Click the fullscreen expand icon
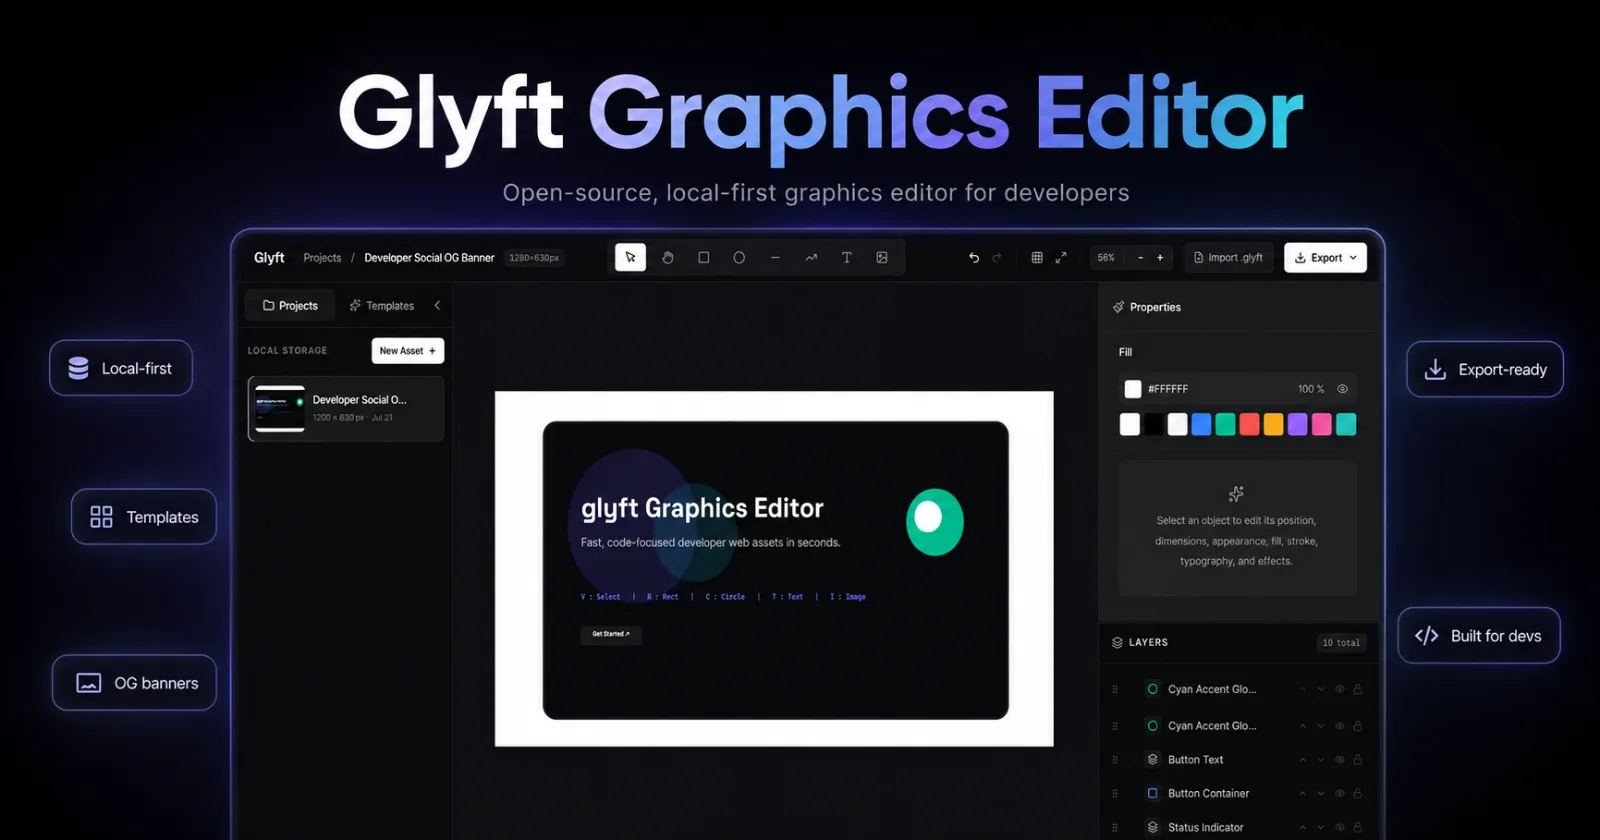The image size is (1600, 840). click(x=1061, y=257)
